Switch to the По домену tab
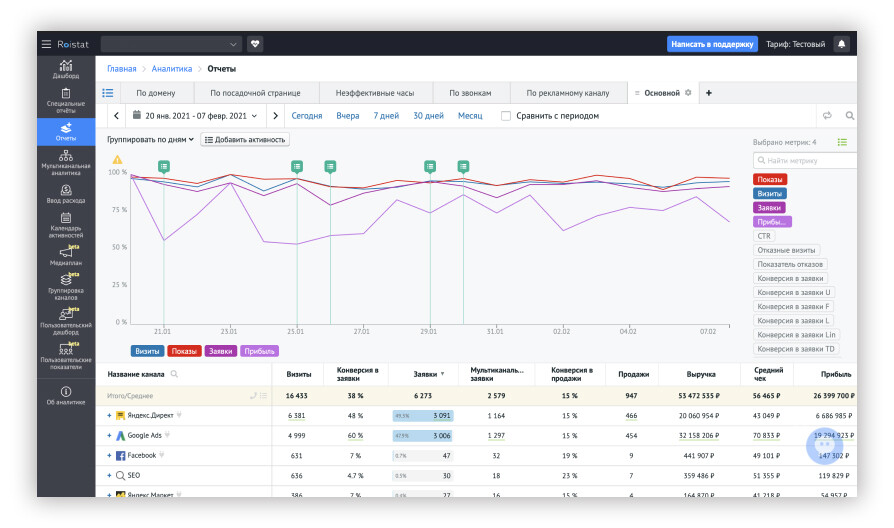894x528 pixels. click(155, 93)
